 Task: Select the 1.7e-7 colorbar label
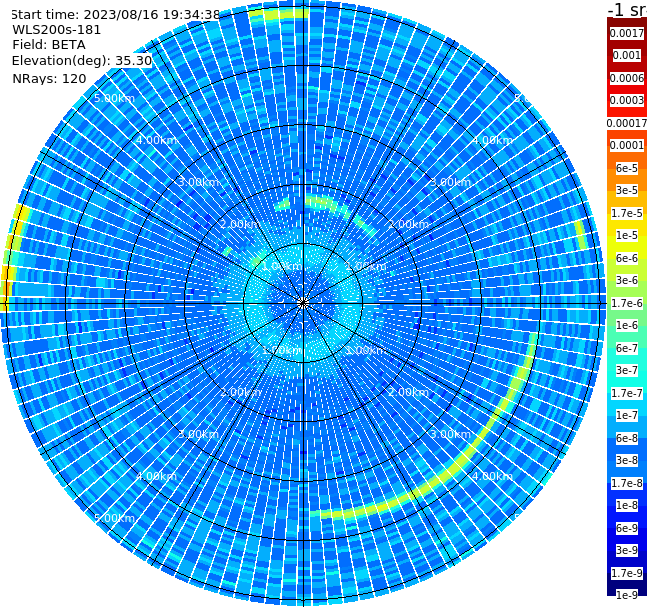(627, 393)
